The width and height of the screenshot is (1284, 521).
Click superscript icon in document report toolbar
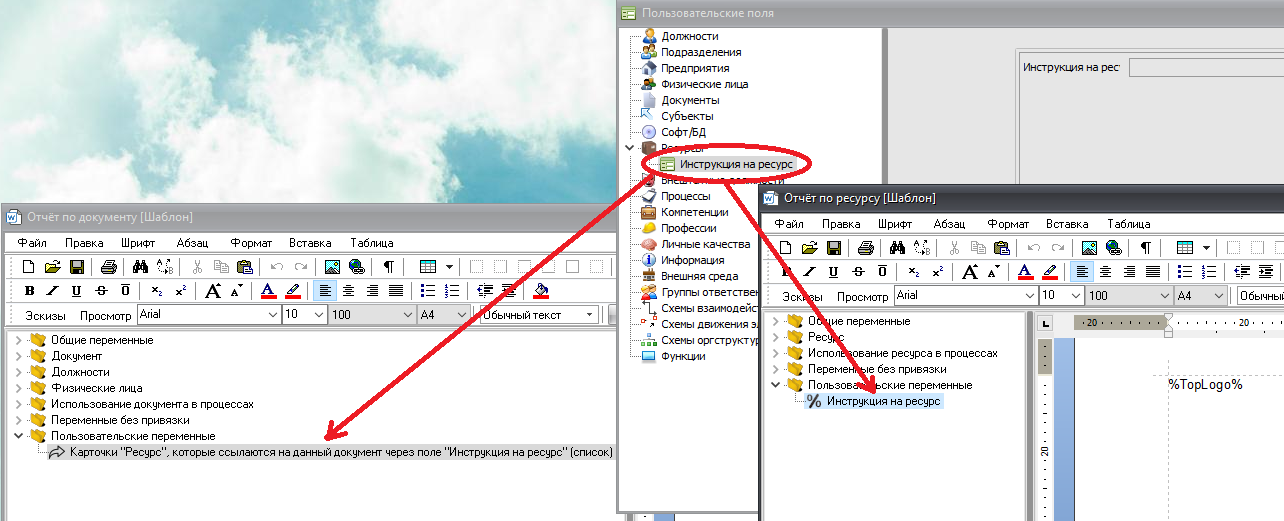pyautogui.click(x=180, y=291)
